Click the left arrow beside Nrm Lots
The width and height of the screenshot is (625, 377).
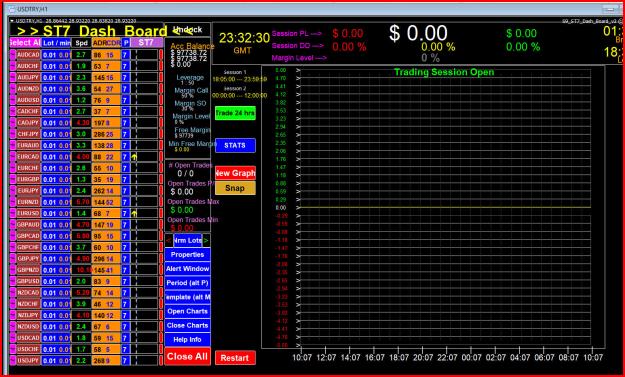point(169,240)
